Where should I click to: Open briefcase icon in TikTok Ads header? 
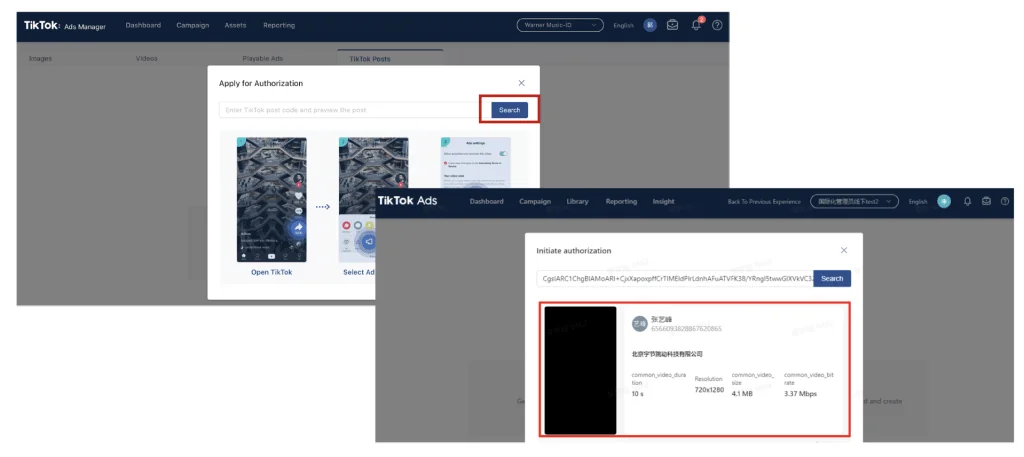986,202
